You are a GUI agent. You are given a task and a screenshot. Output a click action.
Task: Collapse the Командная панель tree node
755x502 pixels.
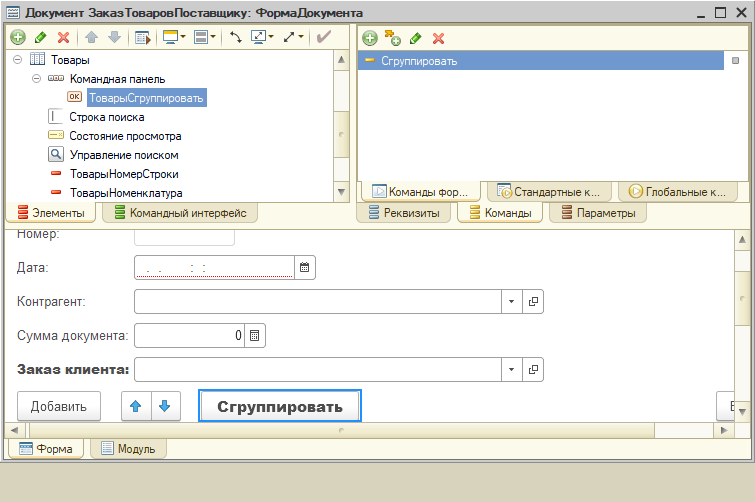pyautogui.click(x=36, y=79)
